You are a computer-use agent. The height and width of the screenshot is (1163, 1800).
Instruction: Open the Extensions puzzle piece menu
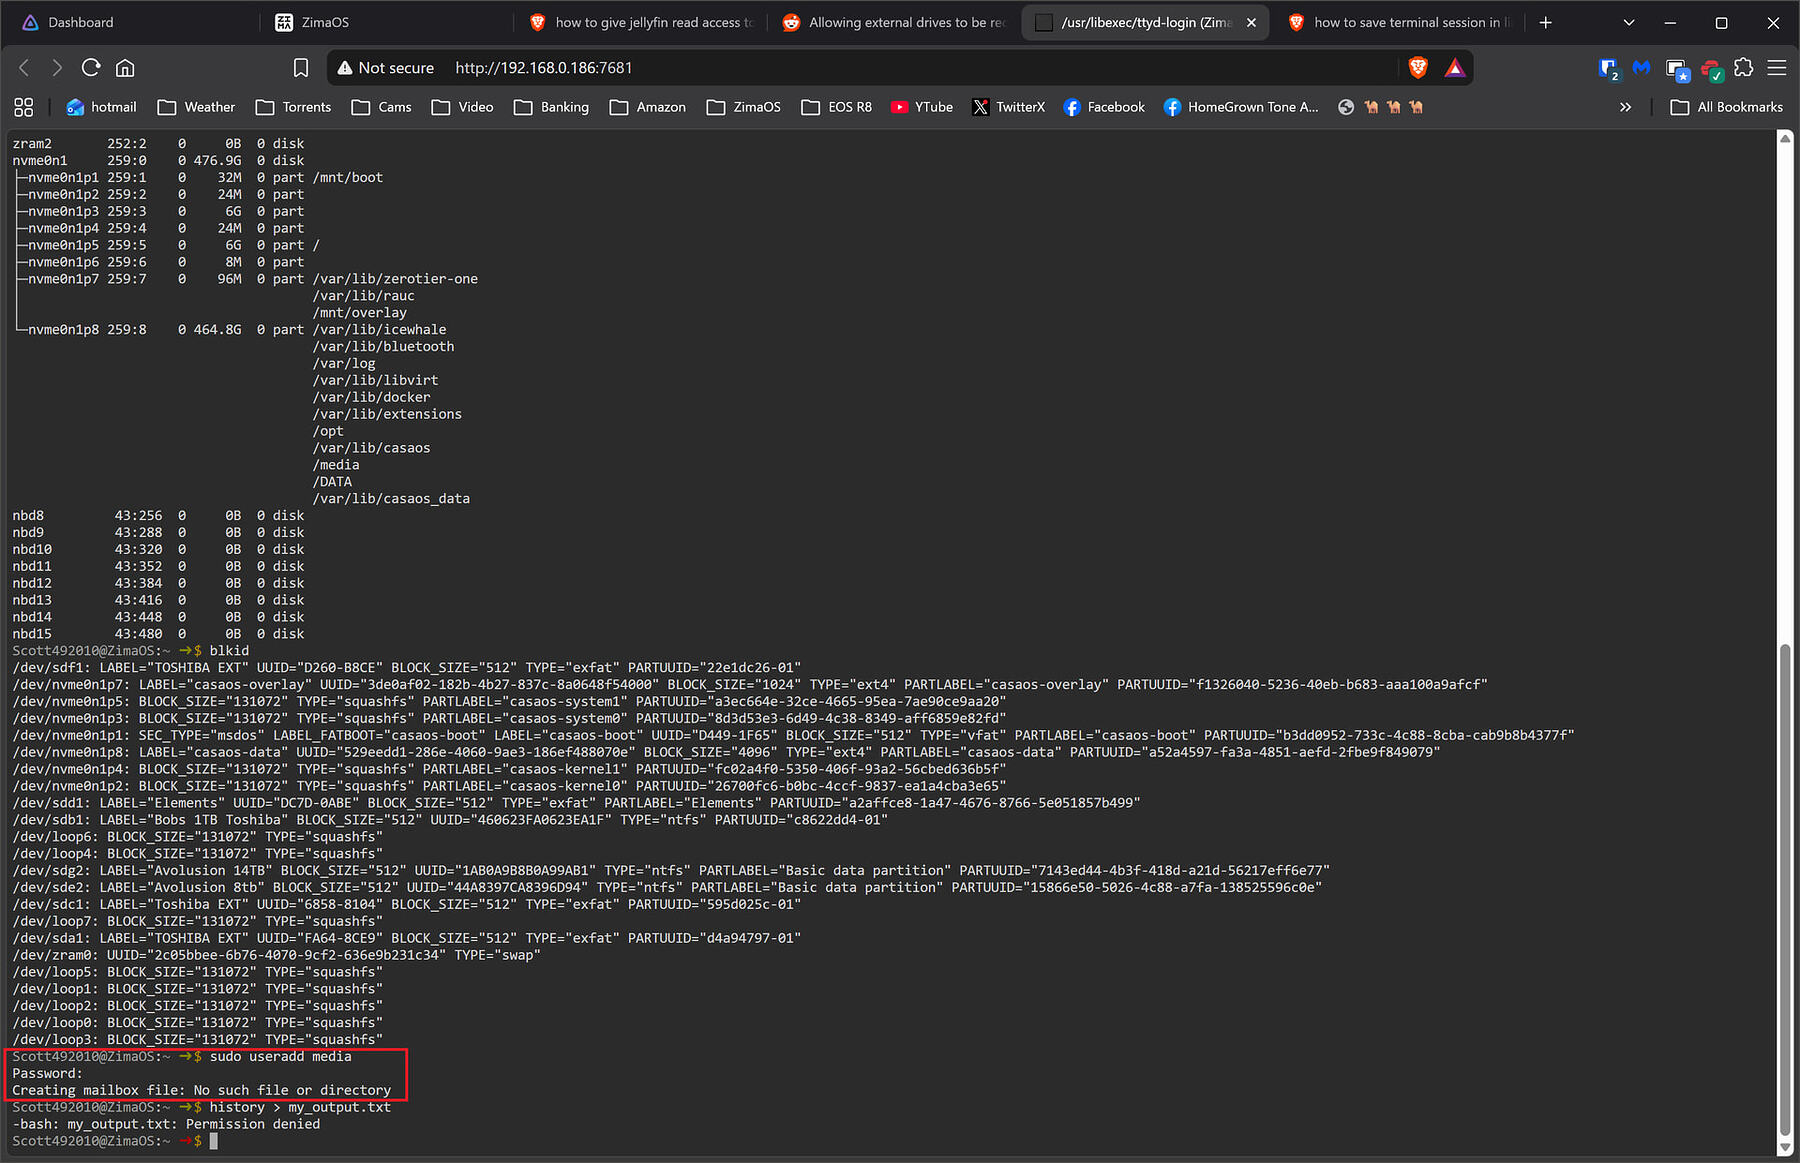click(1744, 68)
